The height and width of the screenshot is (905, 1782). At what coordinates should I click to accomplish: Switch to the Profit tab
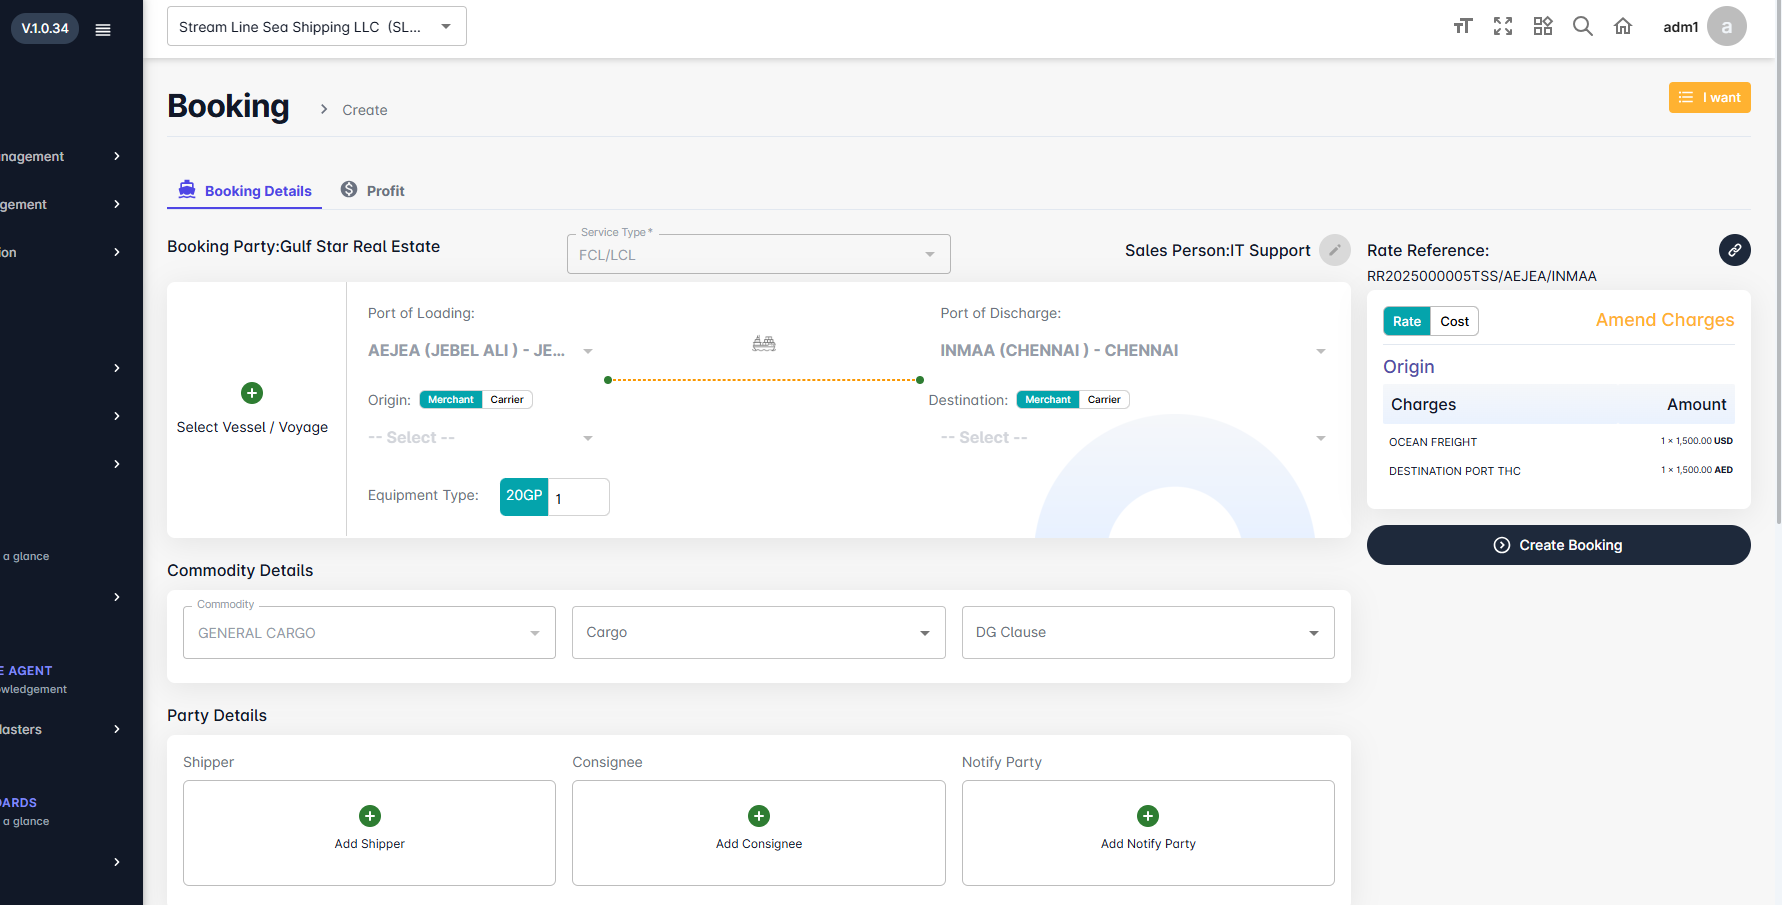(373, 191)
